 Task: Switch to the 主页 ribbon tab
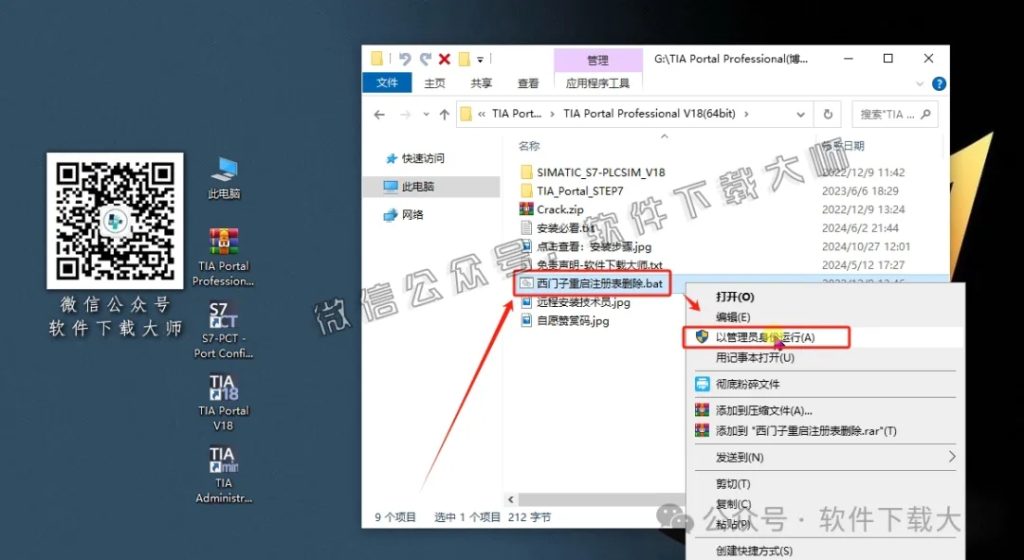(434, 84)
